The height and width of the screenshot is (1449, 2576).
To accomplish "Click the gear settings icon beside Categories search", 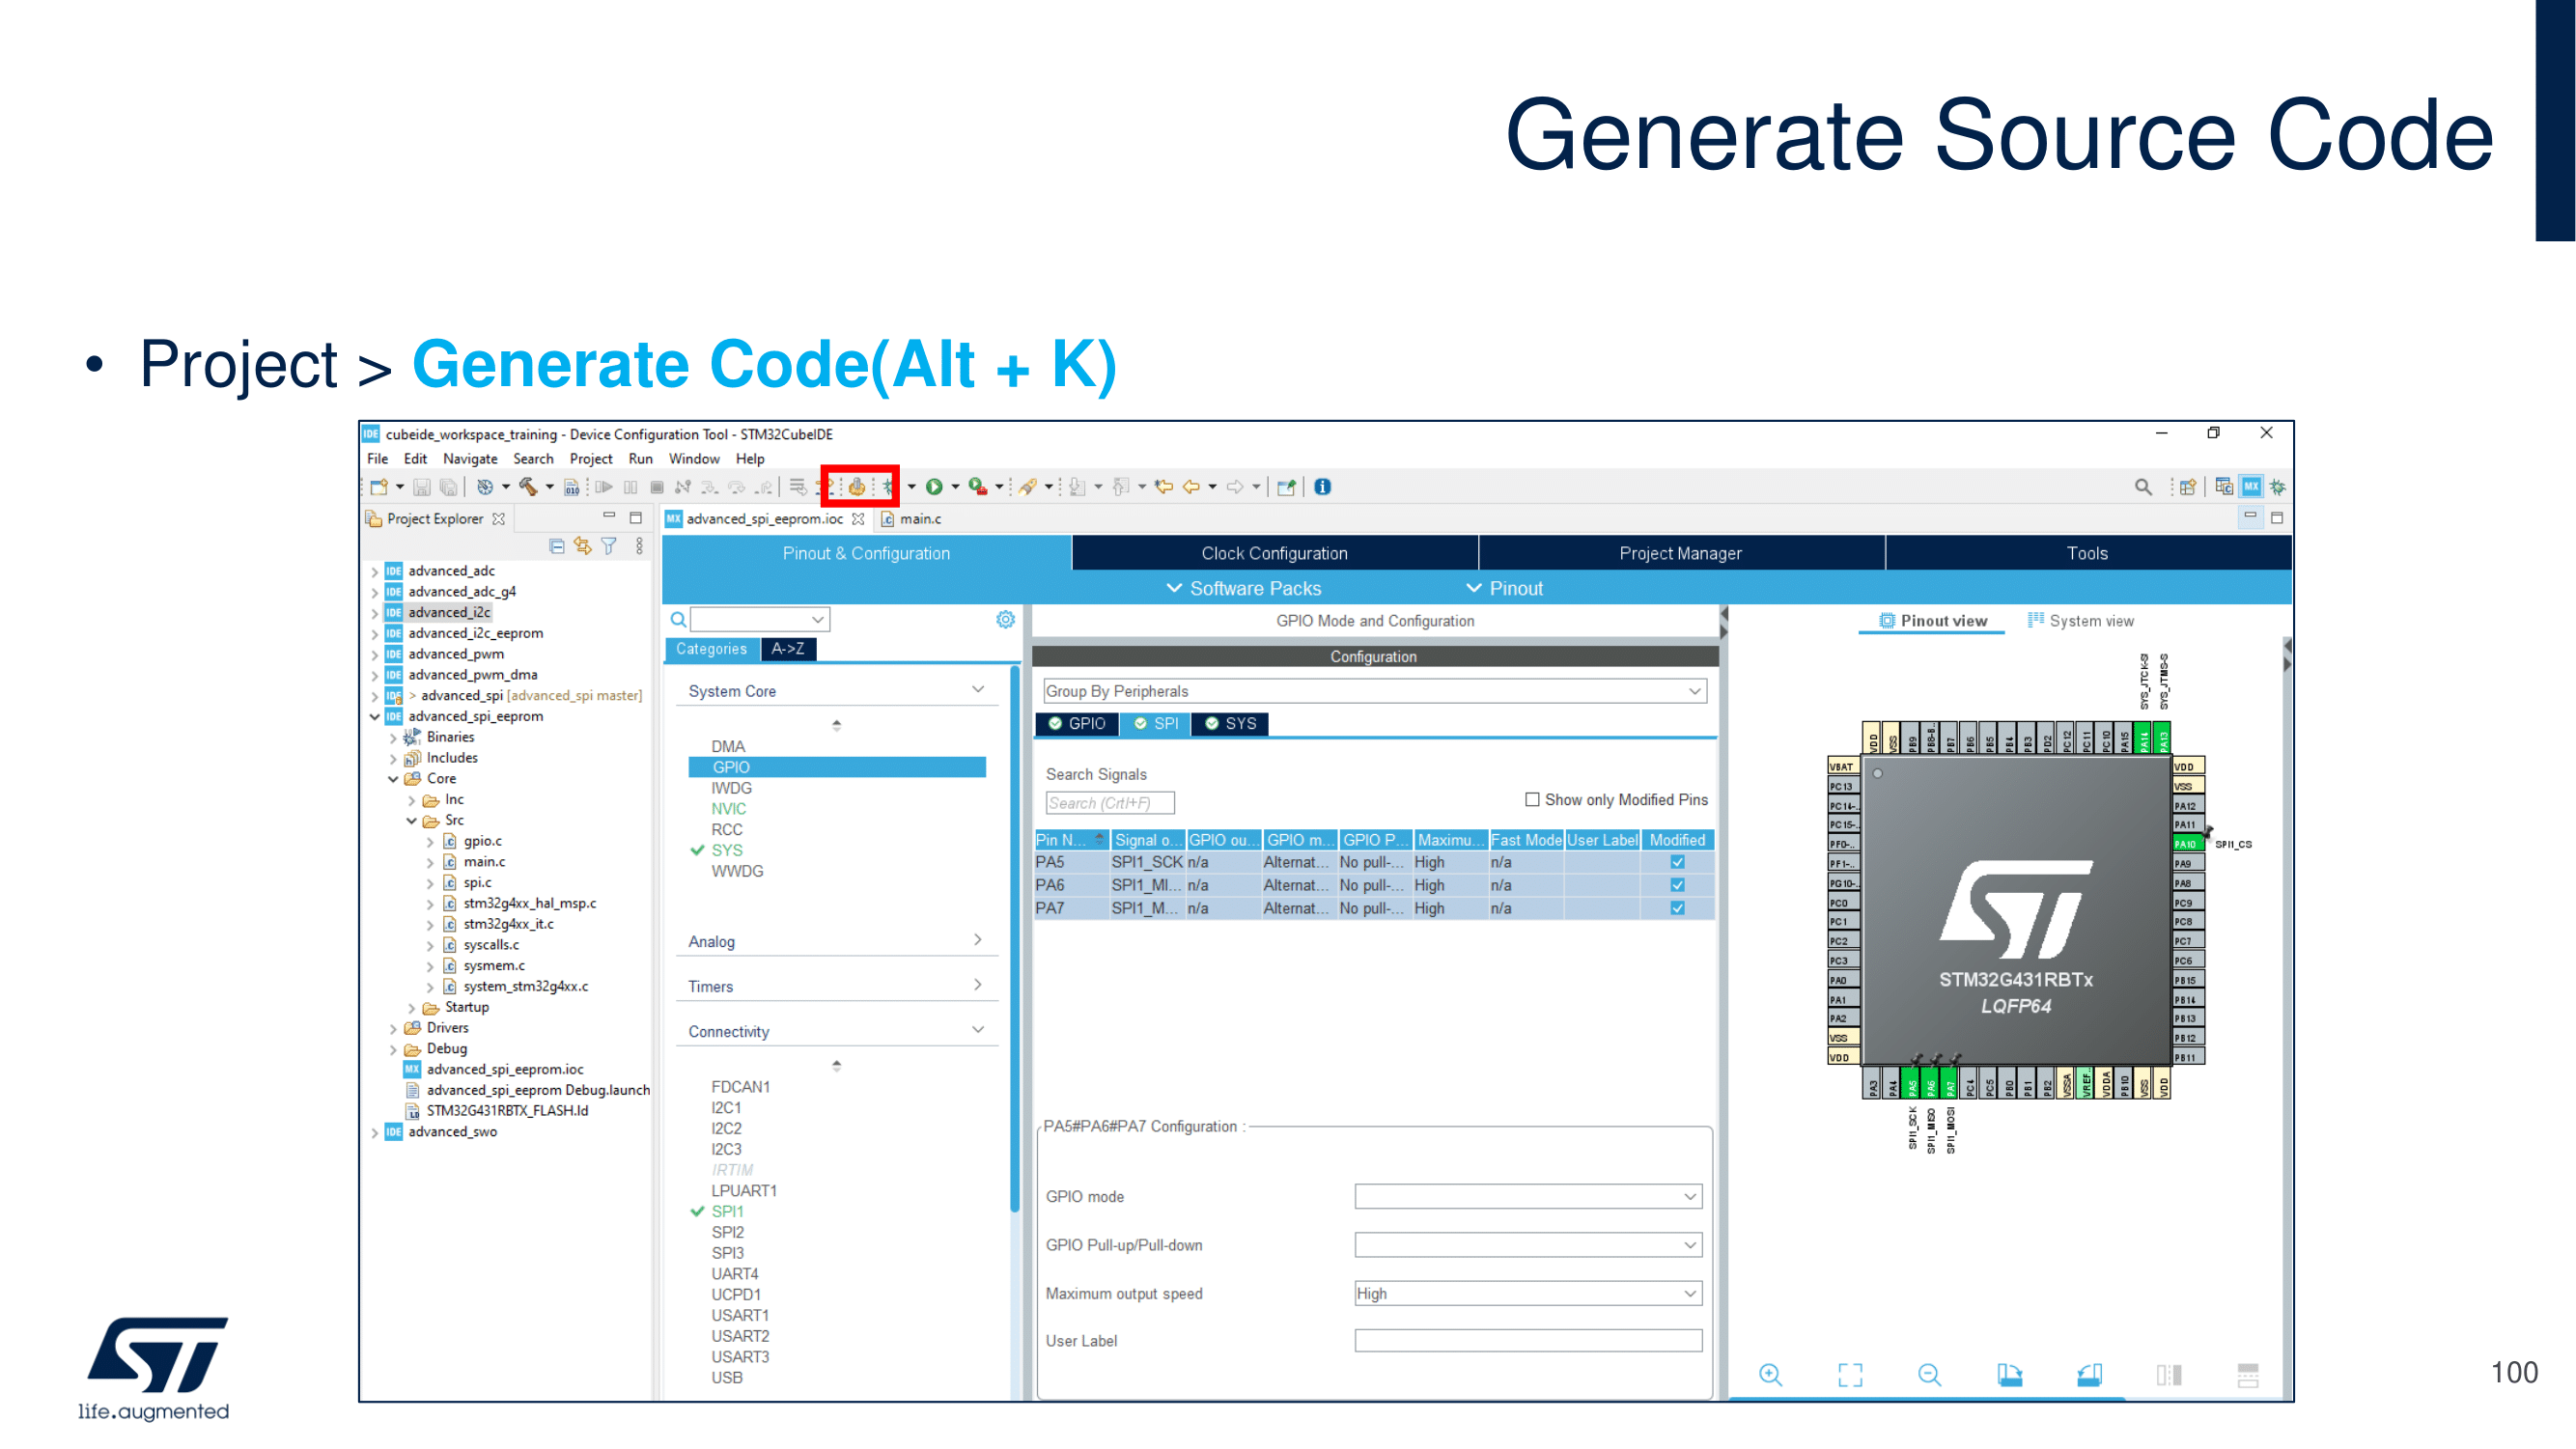I will pyautogui.click(x=1005, y=620).
